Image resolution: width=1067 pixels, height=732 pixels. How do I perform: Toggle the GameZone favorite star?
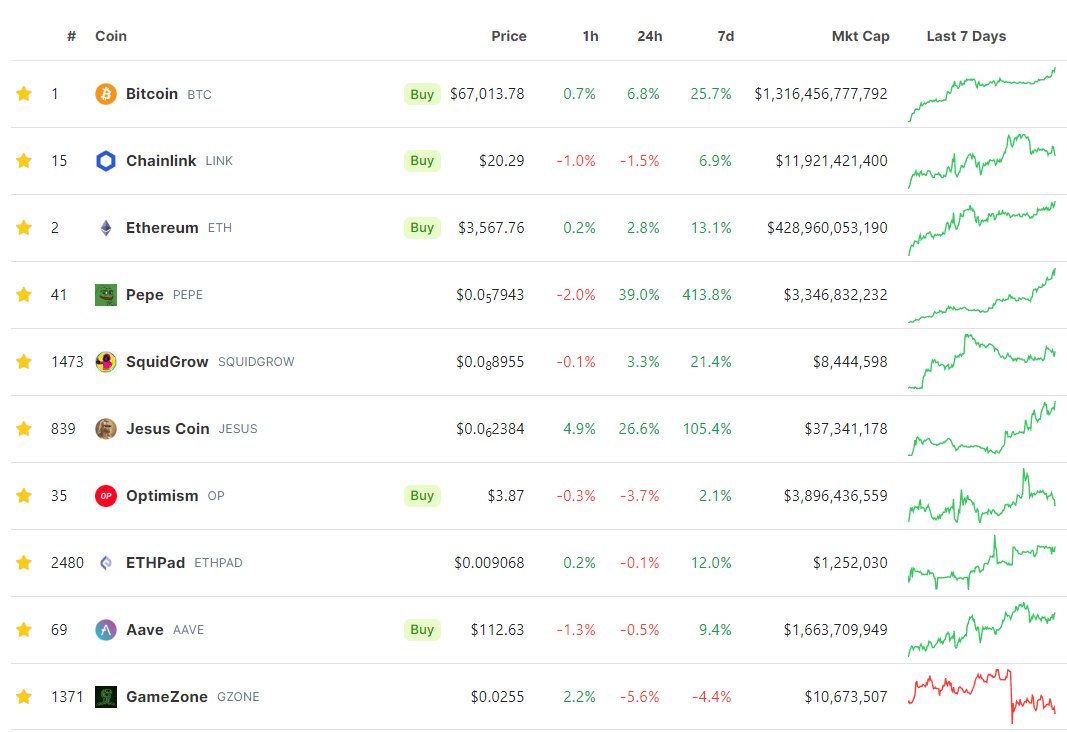[24, 697]
